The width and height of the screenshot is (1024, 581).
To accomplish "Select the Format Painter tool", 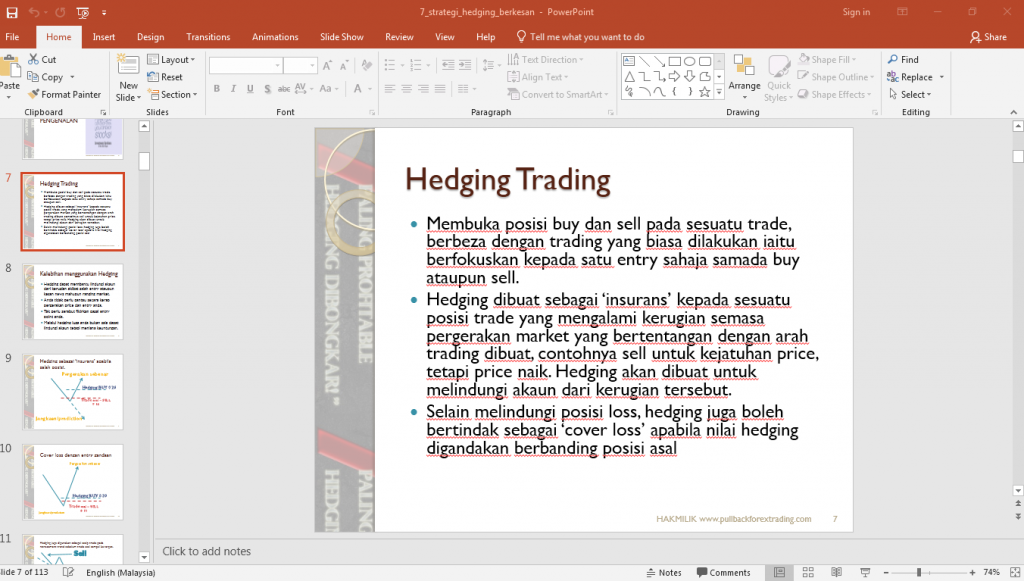I will pos(64,95).
